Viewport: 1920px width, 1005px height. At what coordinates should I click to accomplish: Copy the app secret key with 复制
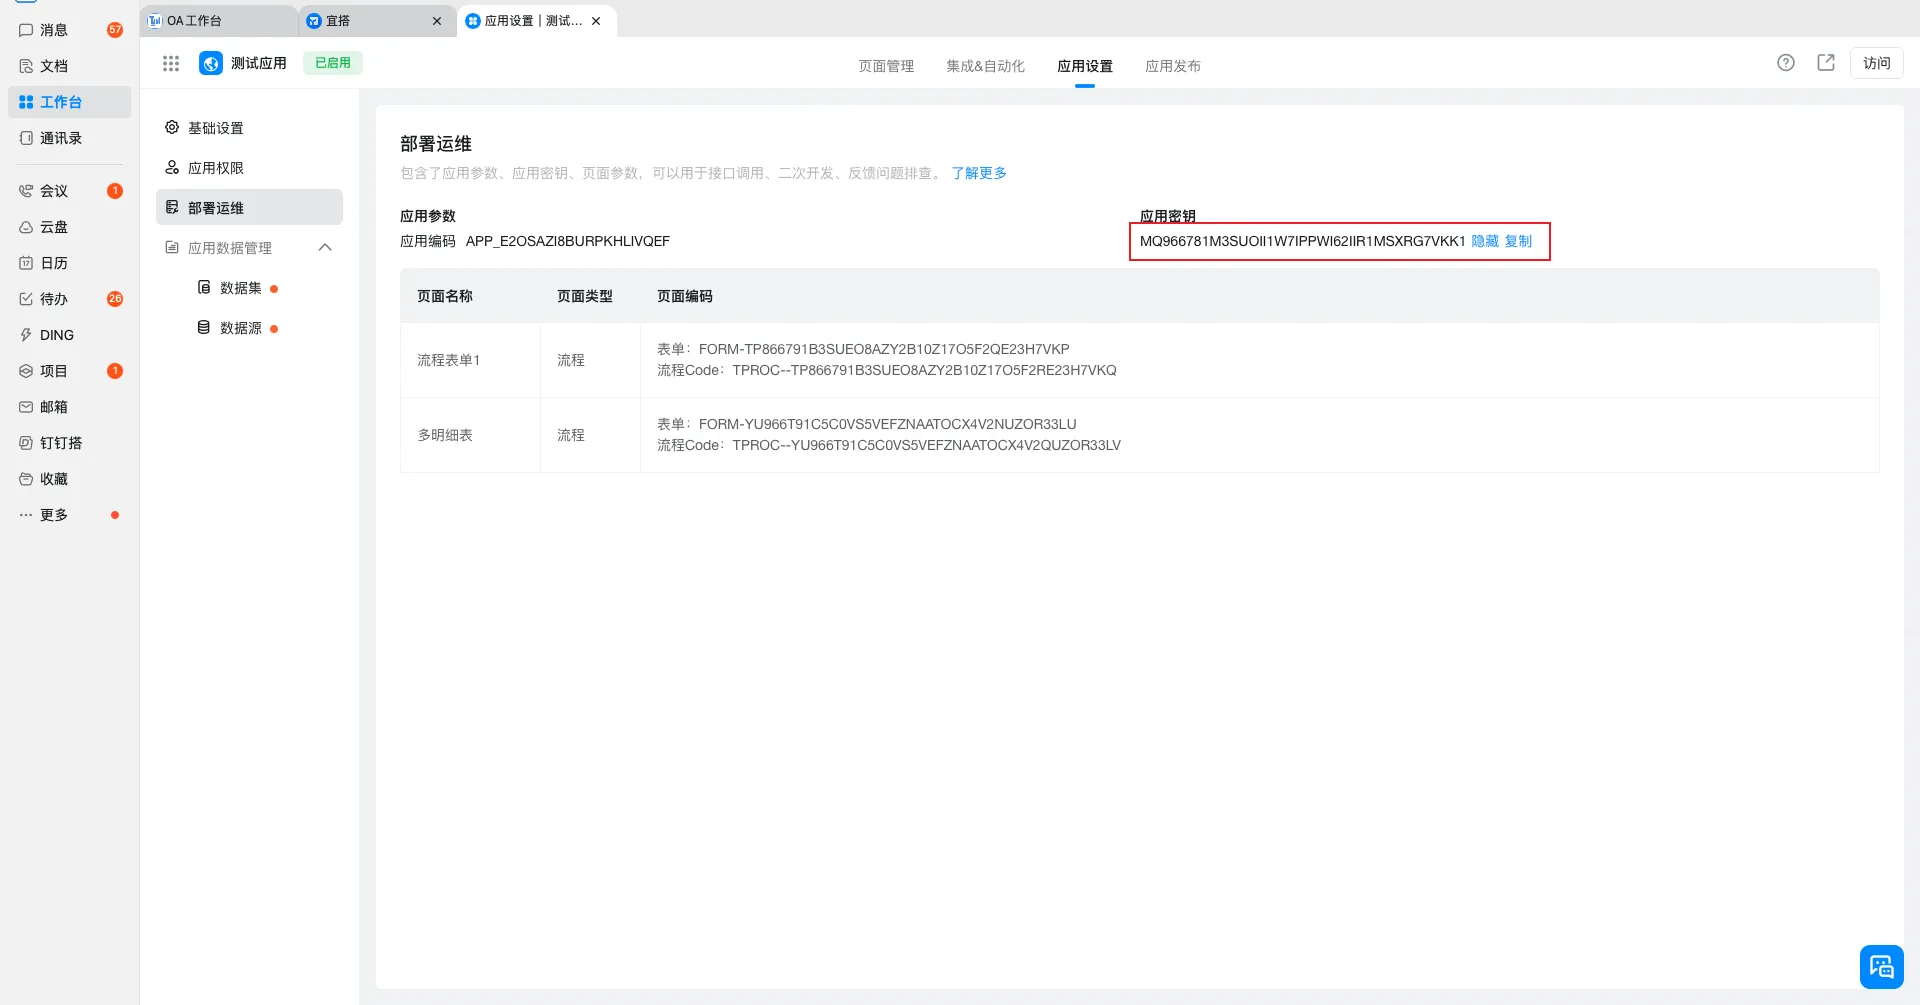(x=1518, y=241)
